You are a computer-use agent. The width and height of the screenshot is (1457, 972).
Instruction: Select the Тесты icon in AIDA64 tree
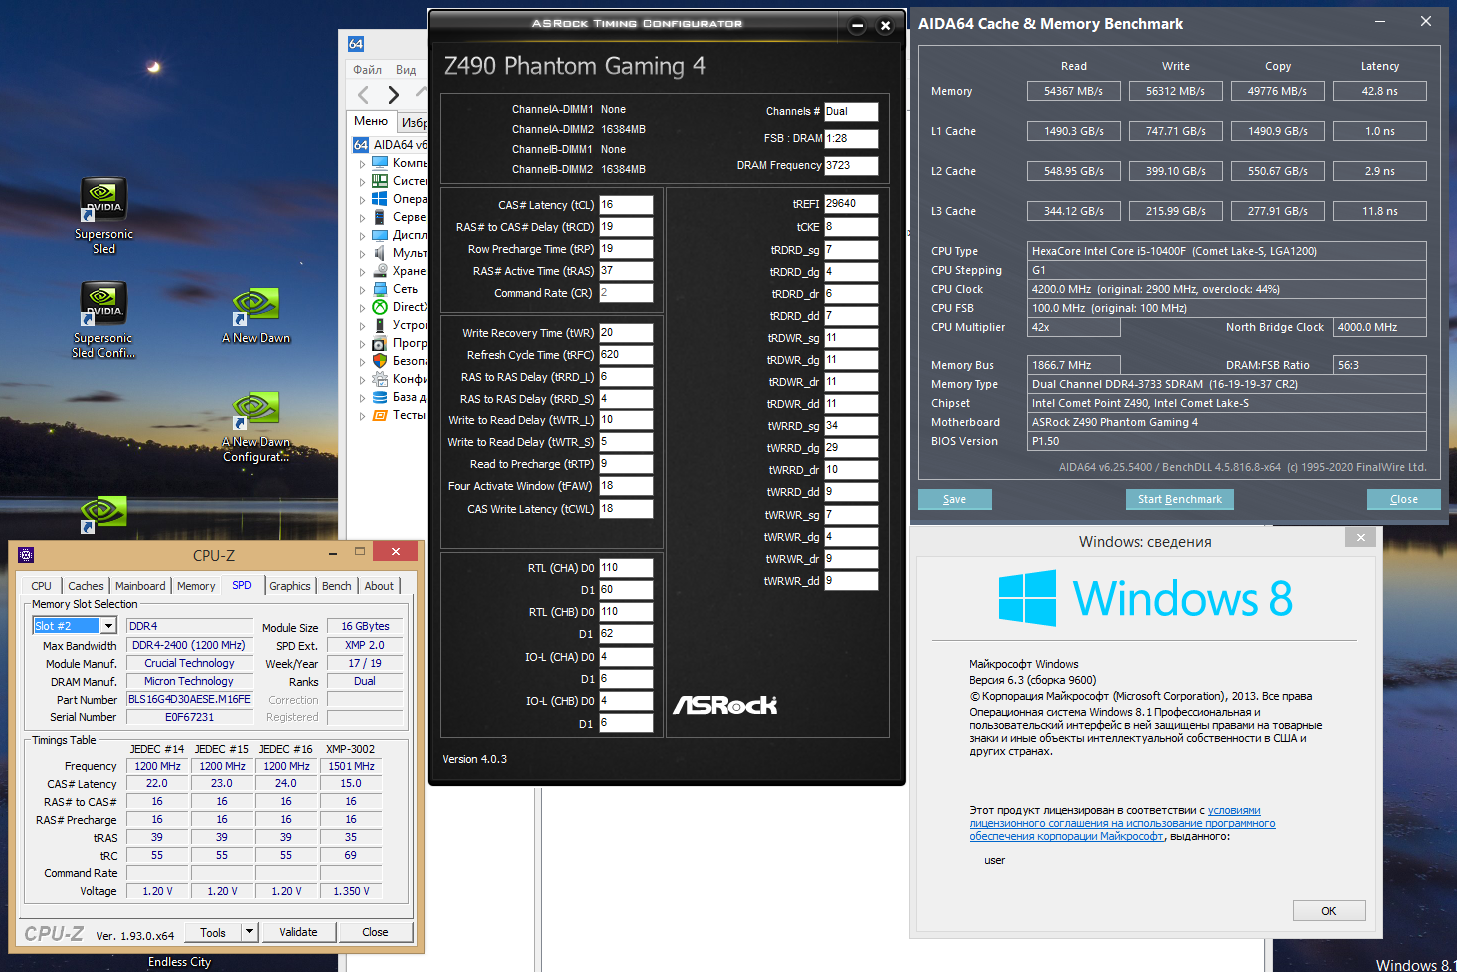point(380,414)
